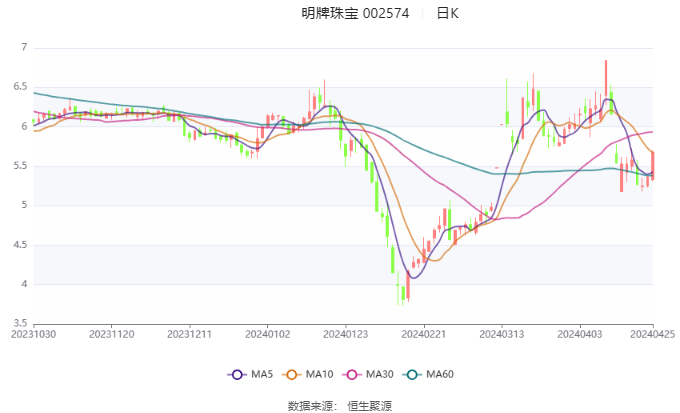Click the 20240425 date axis label
Image resolution: width=680 pixels, height=413 pixels.
click(x=652, y=334)
